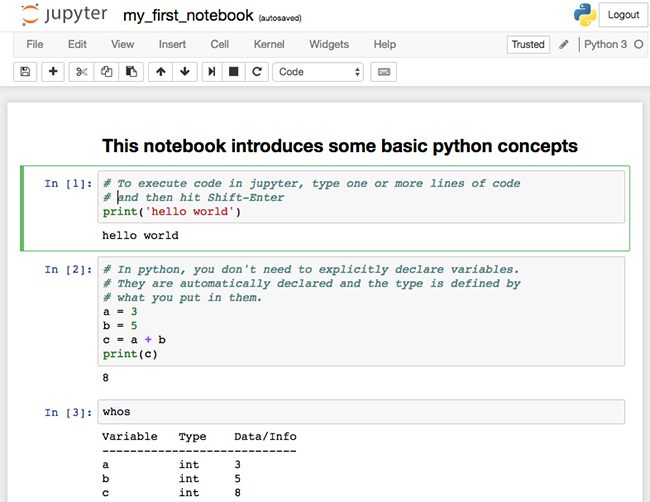Click the In [2]: prompt
The height and width of the screenshot is (502, 650).
(x=68, y=270)
